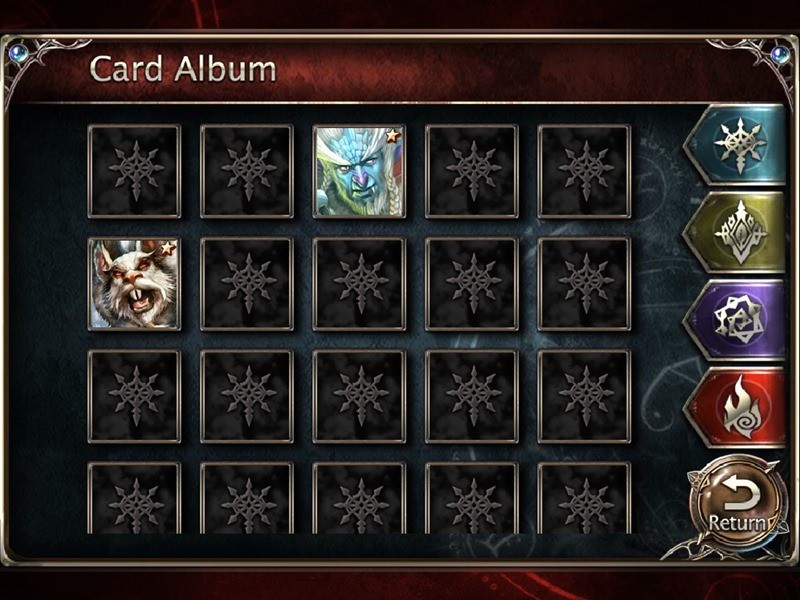
Task: Open the white rat beast card
Action: click(134, 284)
